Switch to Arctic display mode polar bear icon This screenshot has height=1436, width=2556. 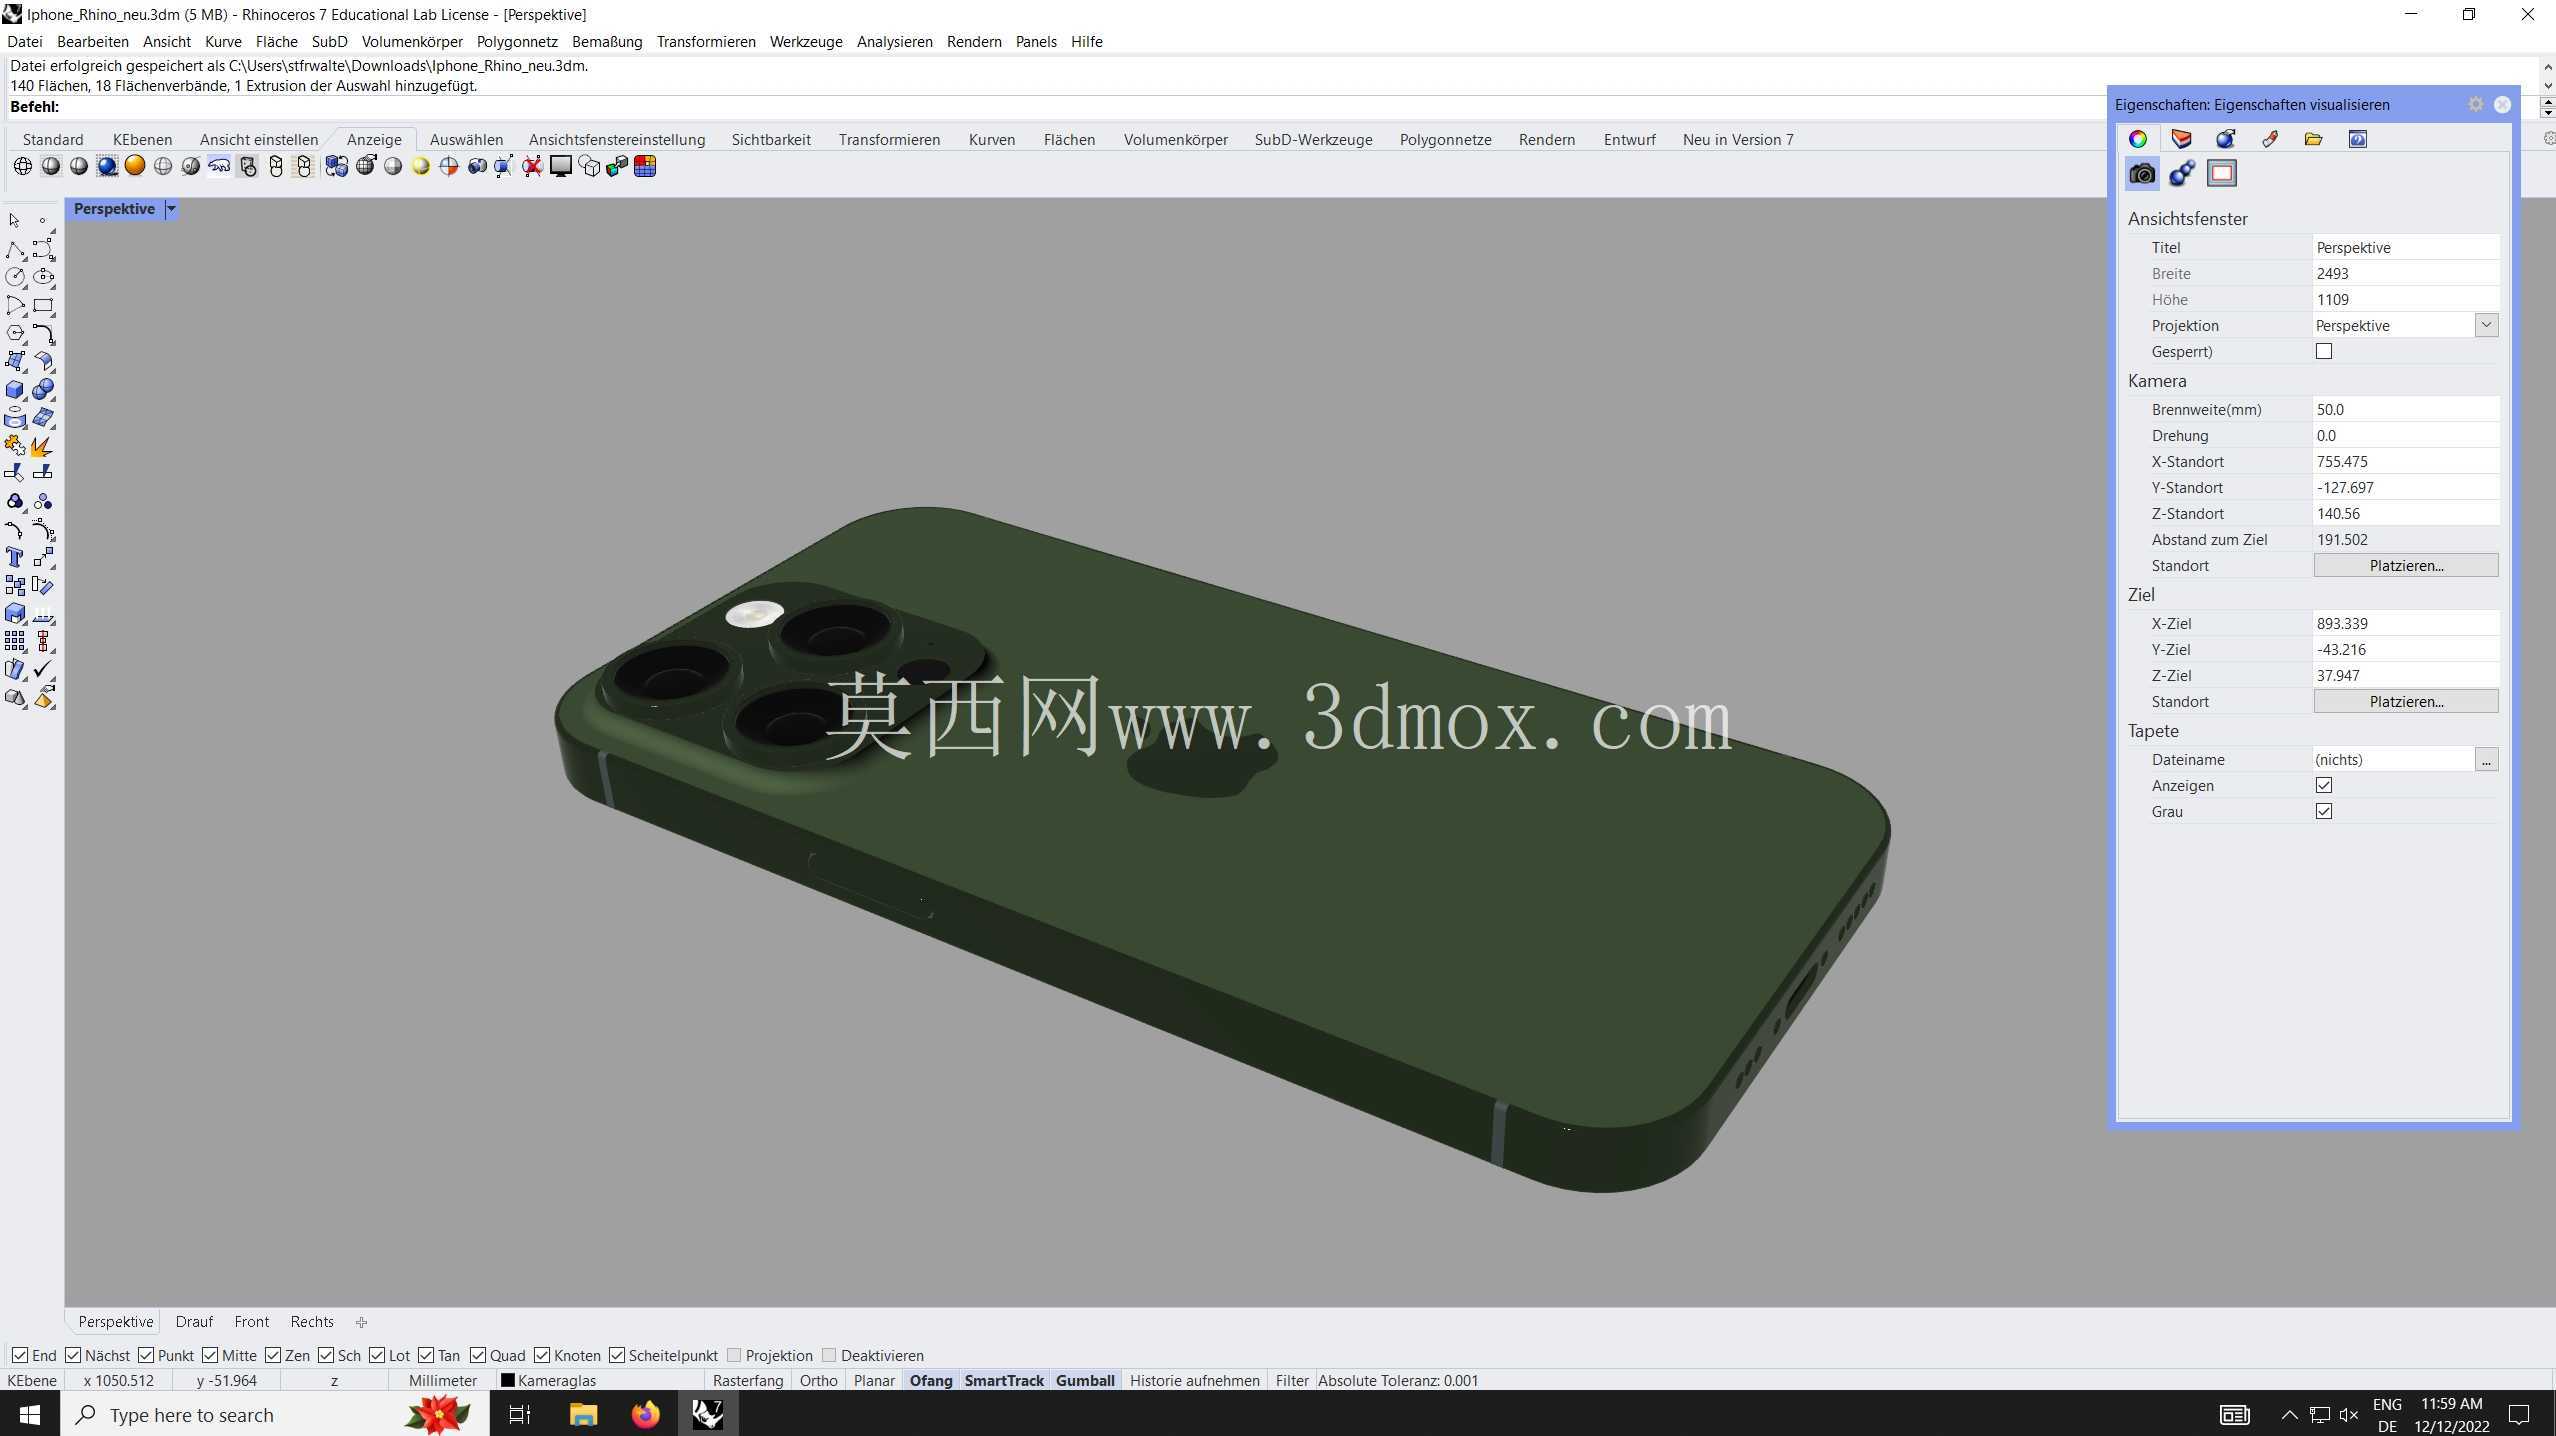click(x=219, y=167)
